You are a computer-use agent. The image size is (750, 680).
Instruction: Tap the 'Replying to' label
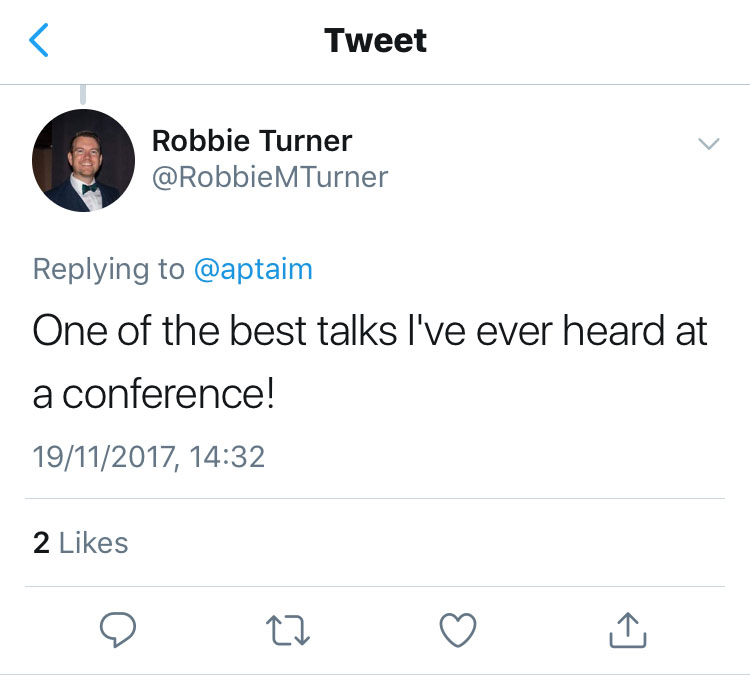(109, 269)
